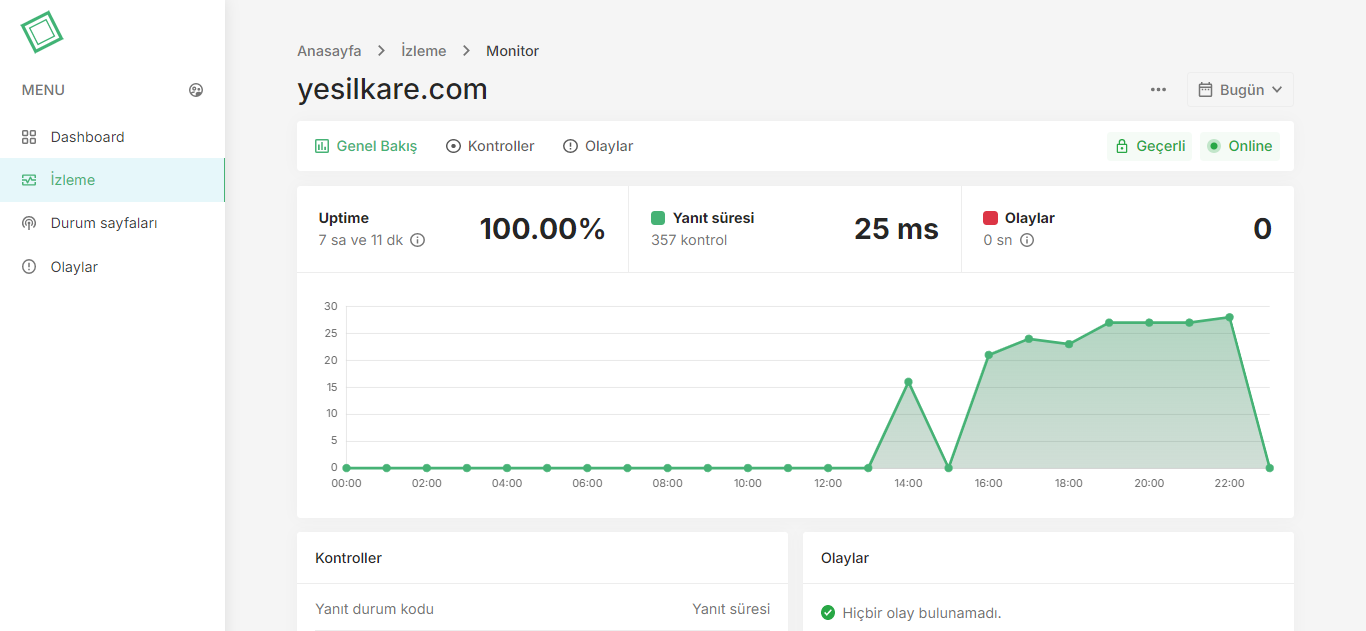This screenshot has width=1366, height=631.
Task: Click the yesilkare.com monitor title
Action: 392,89
